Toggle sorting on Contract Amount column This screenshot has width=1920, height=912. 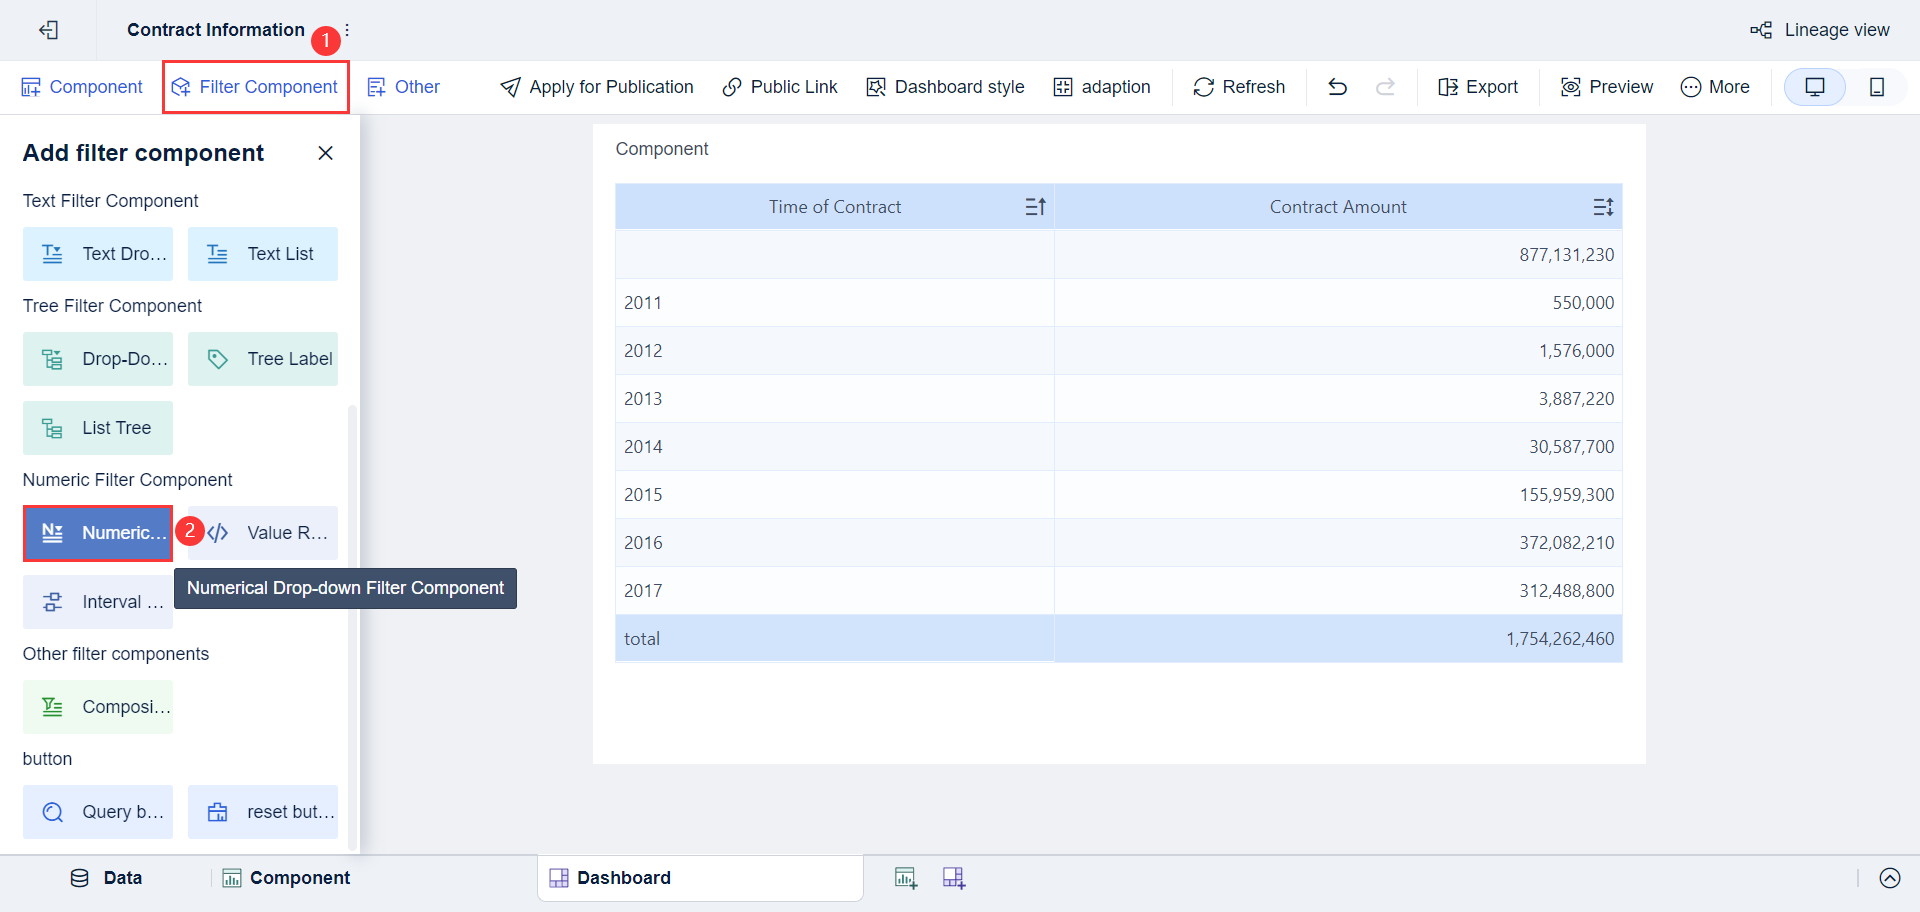(x=1603, y=206)
